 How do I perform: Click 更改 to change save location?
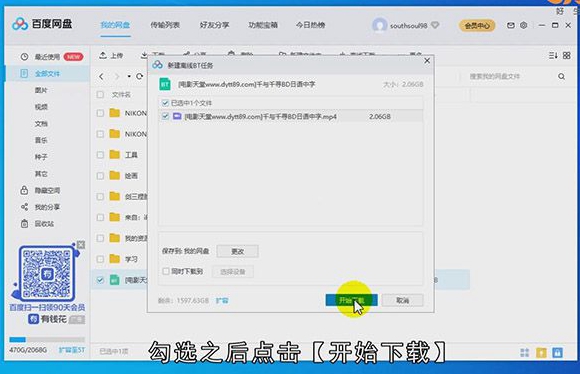point(237,251)
